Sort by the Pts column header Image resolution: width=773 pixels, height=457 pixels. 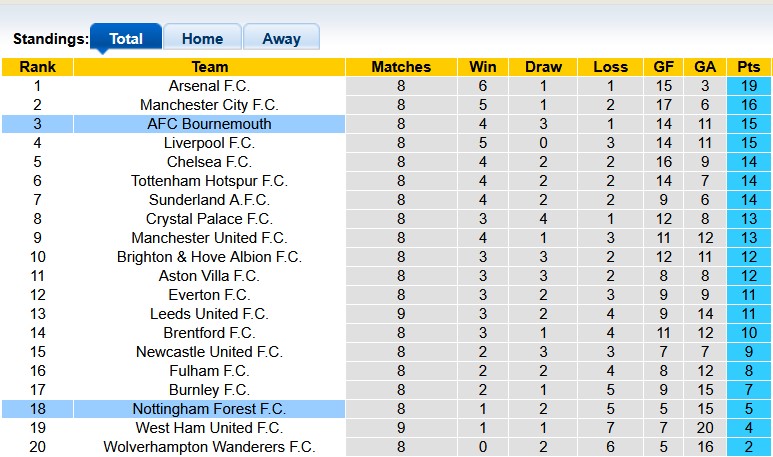click(749, 67)
